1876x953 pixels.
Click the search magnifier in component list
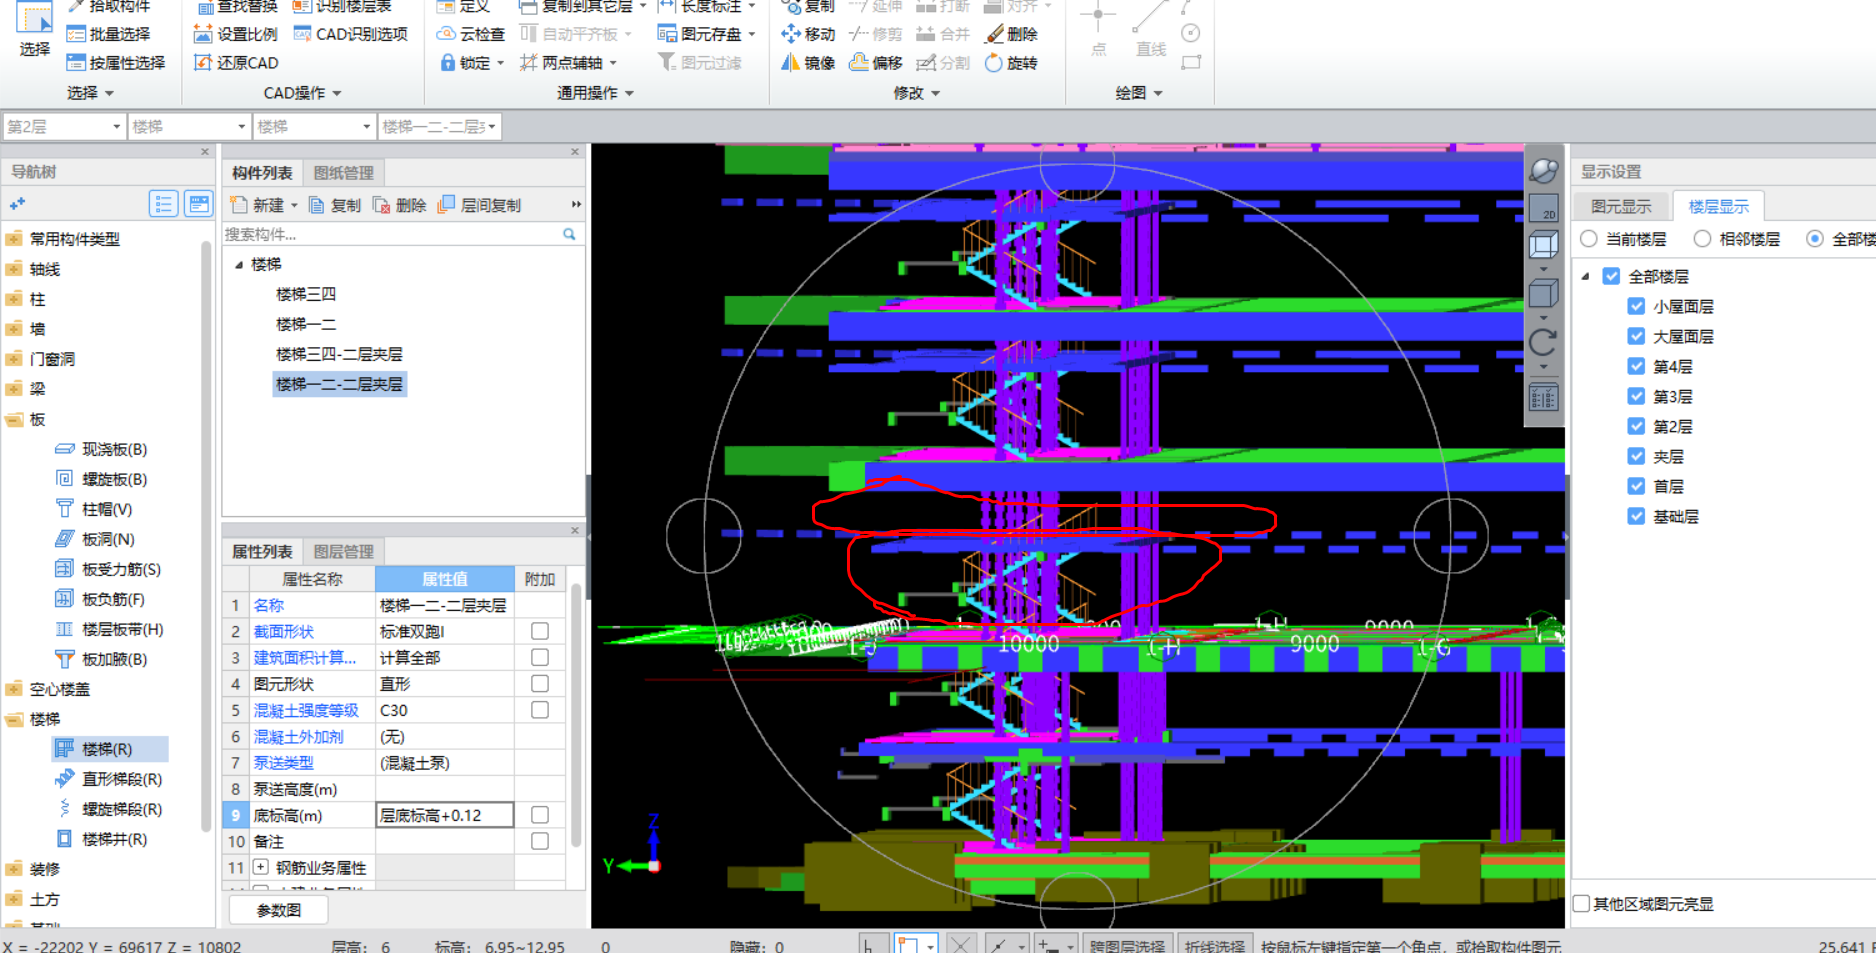pyautogui.click(x=569, y=234)
